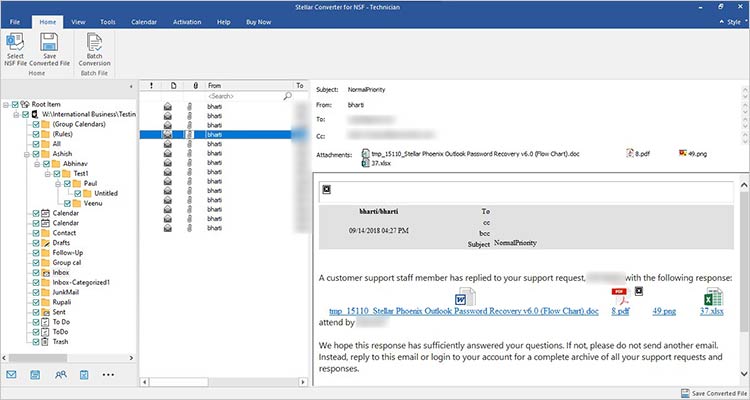Click Save Converted File in status bar
The width and height of the screenshot is (750, 400).
[714, 393]
